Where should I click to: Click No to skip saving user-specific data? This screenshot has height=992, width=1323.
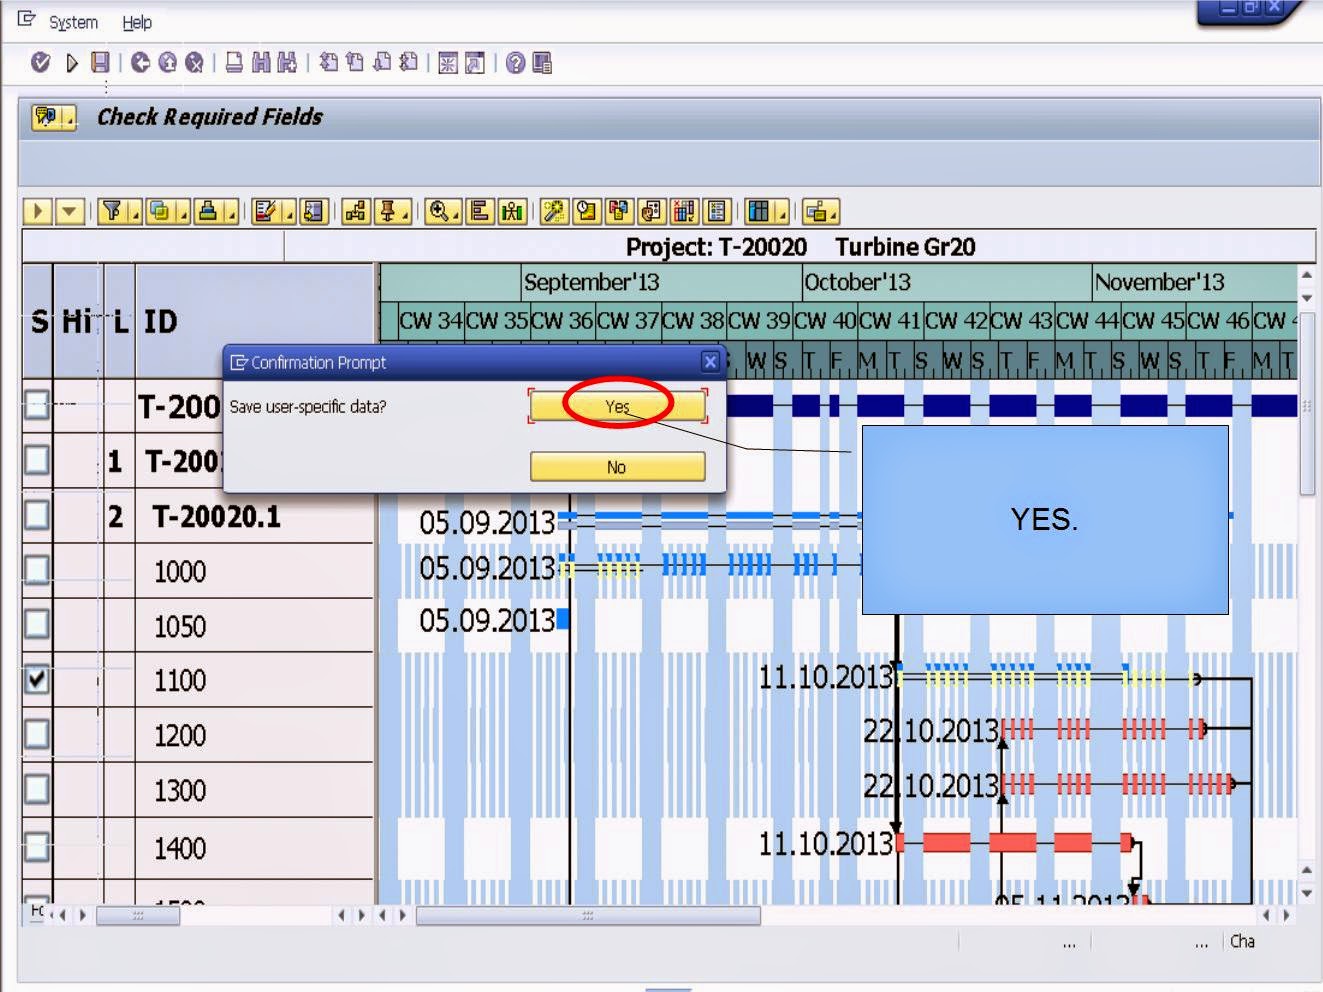pos(616,467)
